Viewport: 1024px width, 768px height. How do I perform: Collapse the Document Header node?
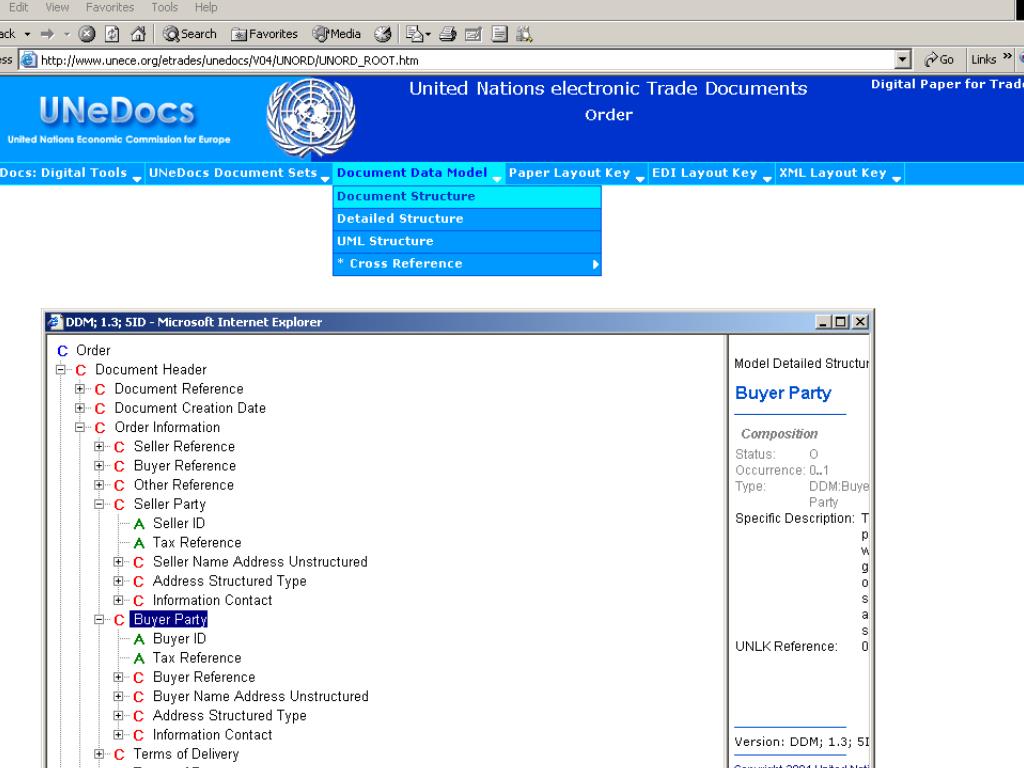[61, 370]
